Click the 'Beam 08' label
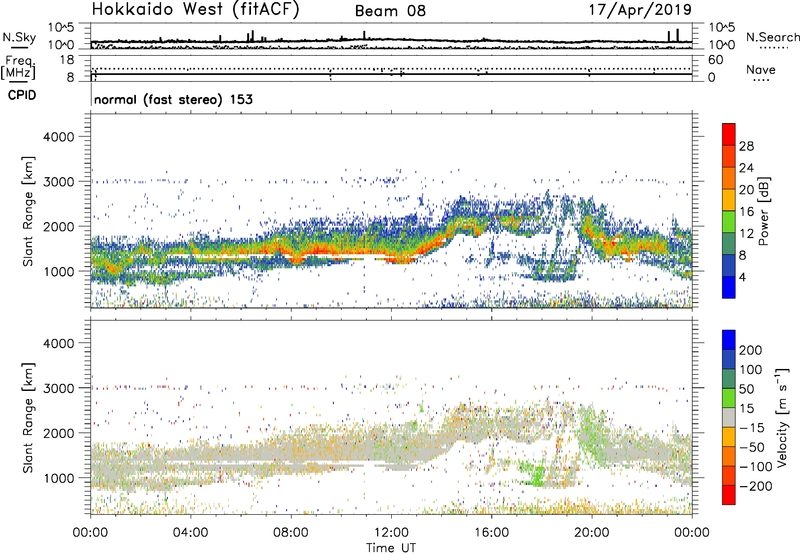The width and height of the screenshot is (800, 554). pos(390,11)
